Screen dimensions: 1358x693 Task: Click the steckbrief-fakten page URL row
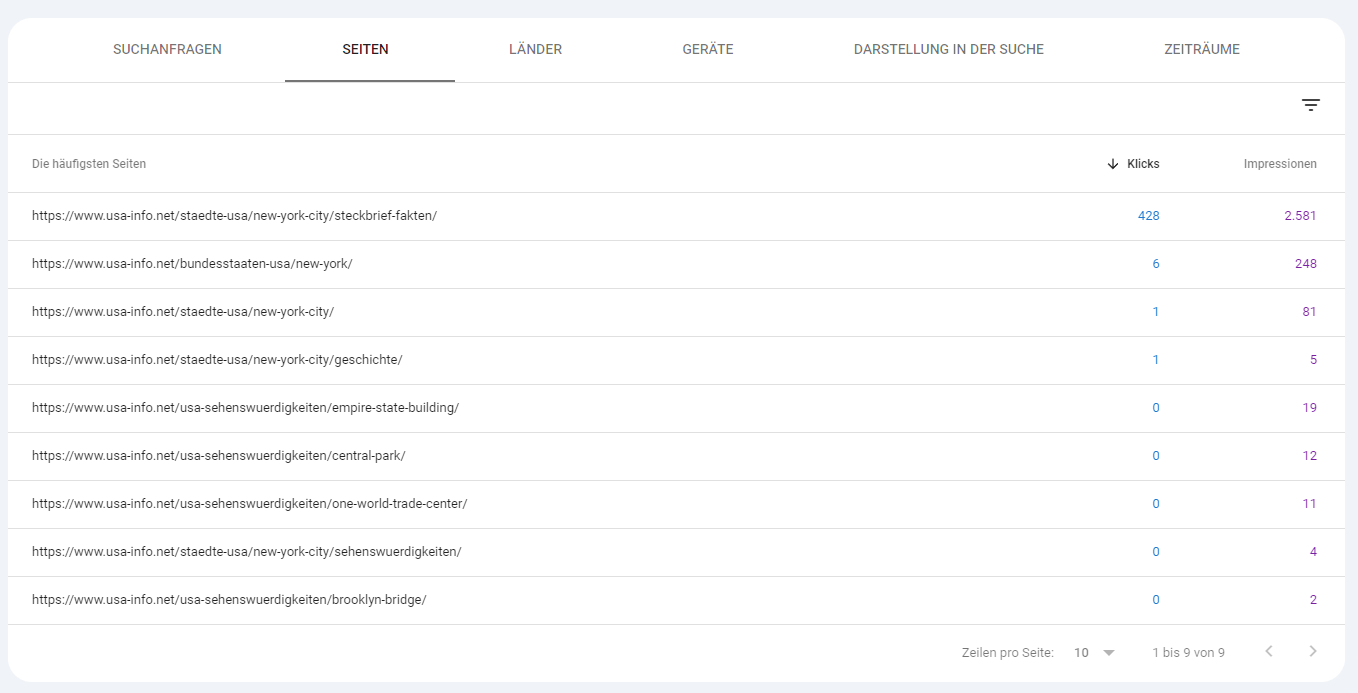tap(234, 216)
